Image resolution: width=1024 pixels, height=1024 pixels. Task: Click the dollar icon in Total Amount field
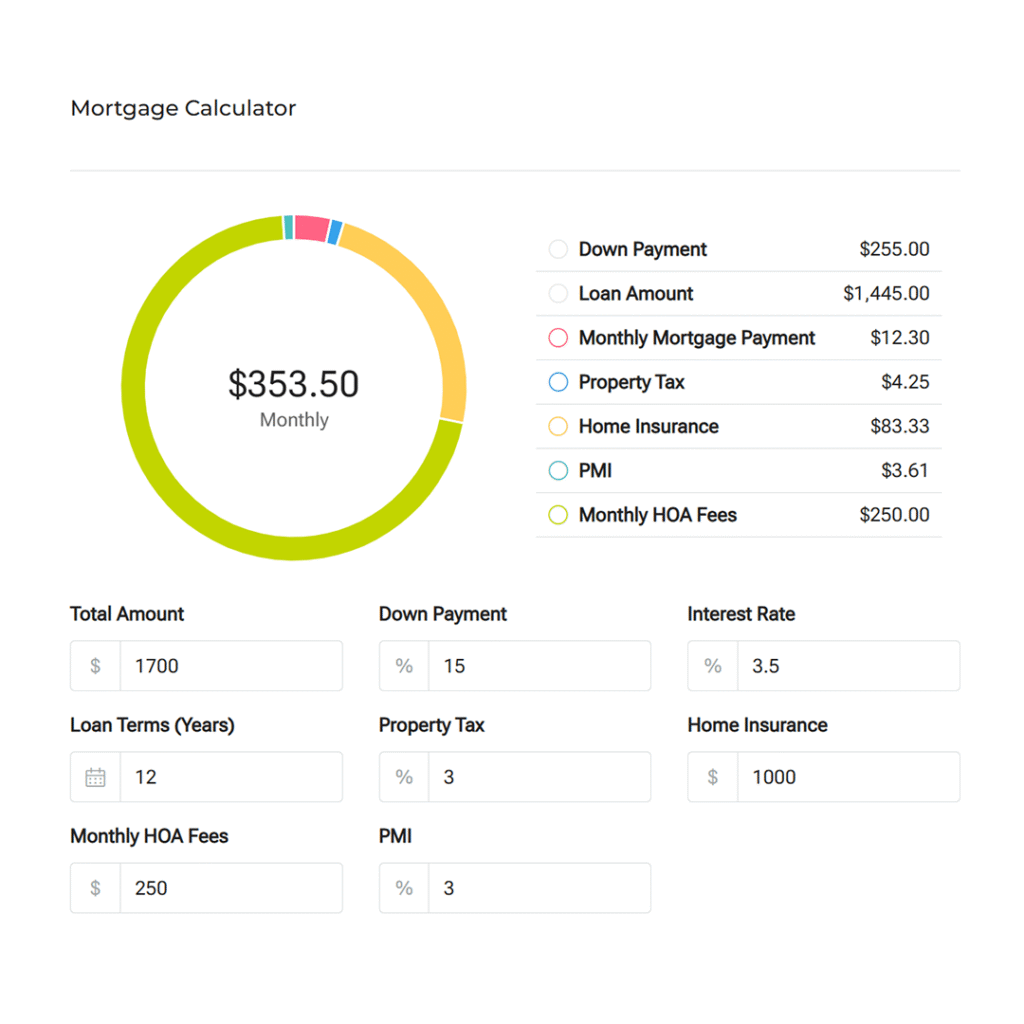(x=95, y=666)
